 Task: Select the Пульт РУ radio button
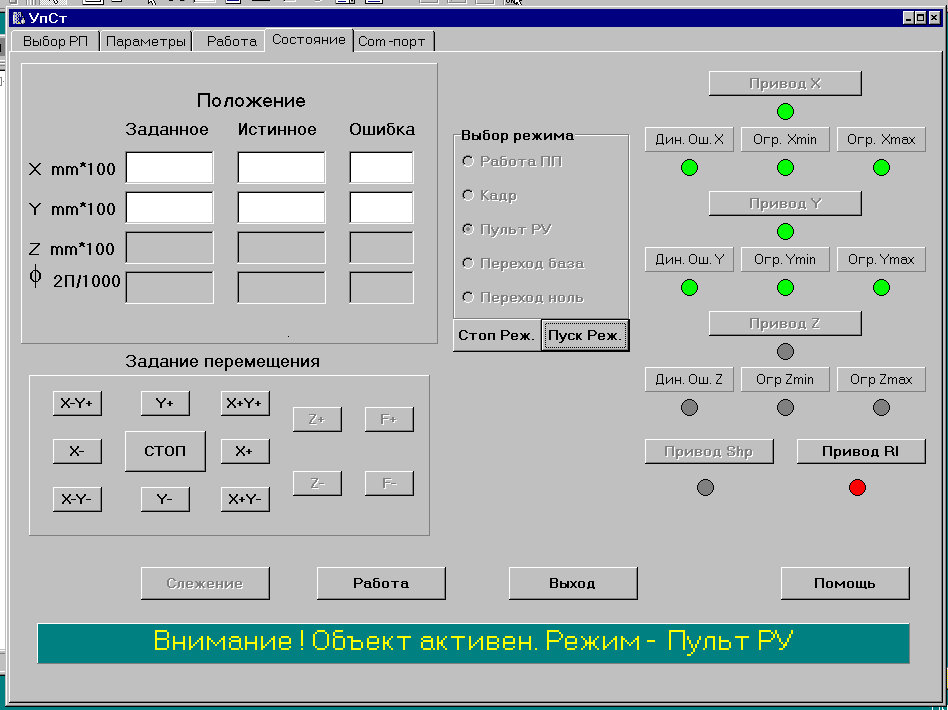[x=507, y=229]
